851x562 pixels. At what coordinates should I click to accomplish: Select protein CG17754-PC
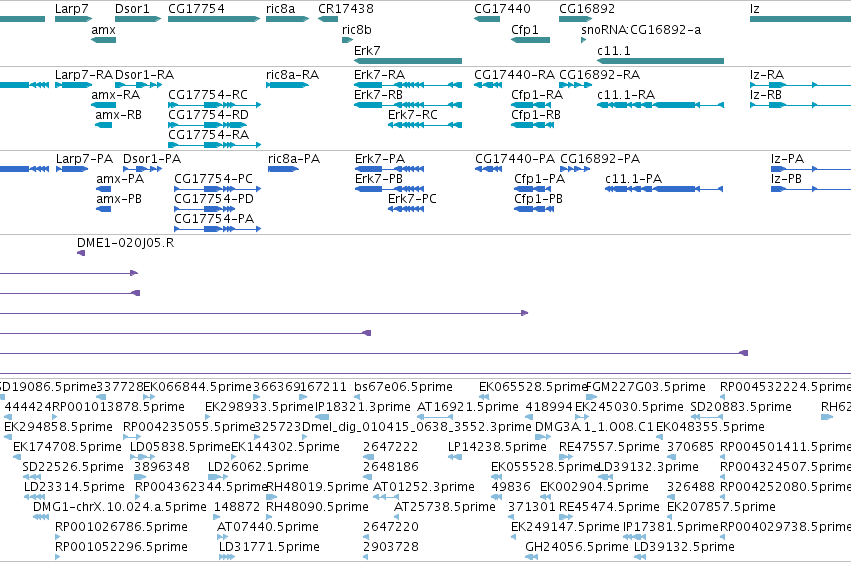[x=217, y=189]
